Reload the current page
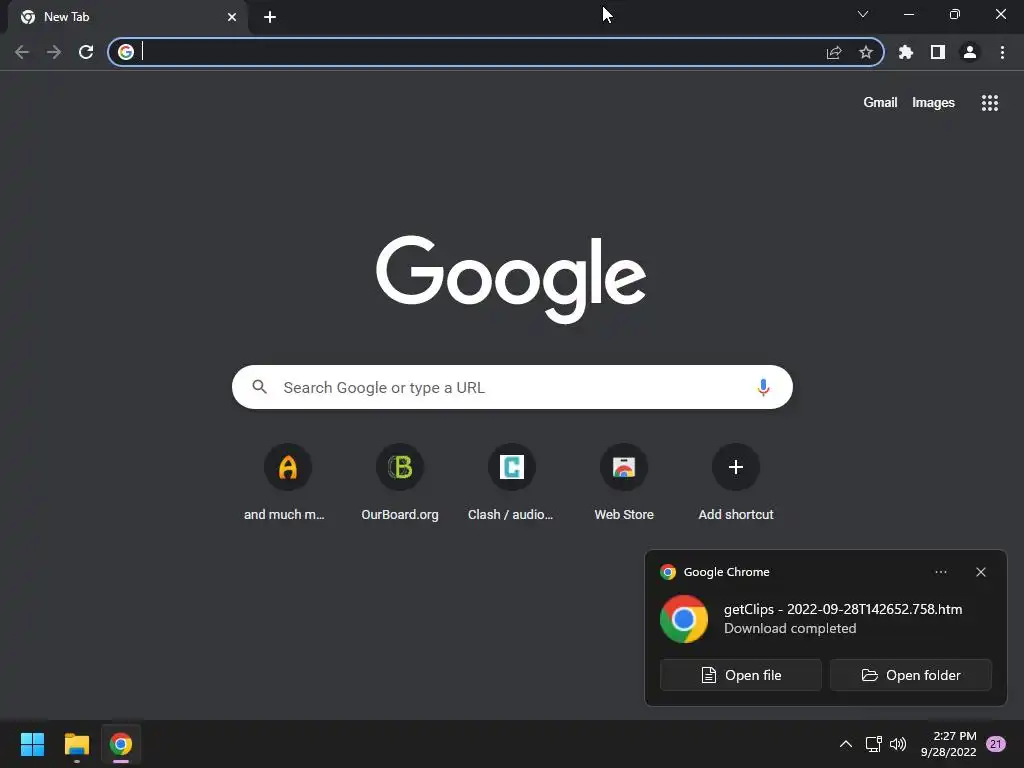 (86, 52)
